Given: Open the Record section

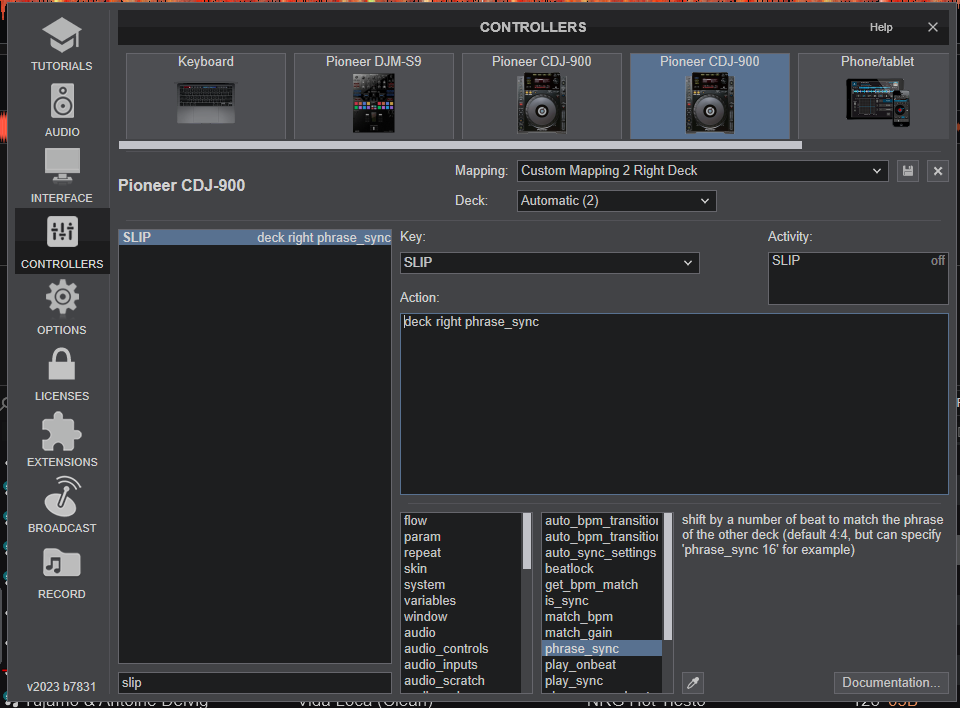Looking at the screenshot, I should click(x=62, y=572).
